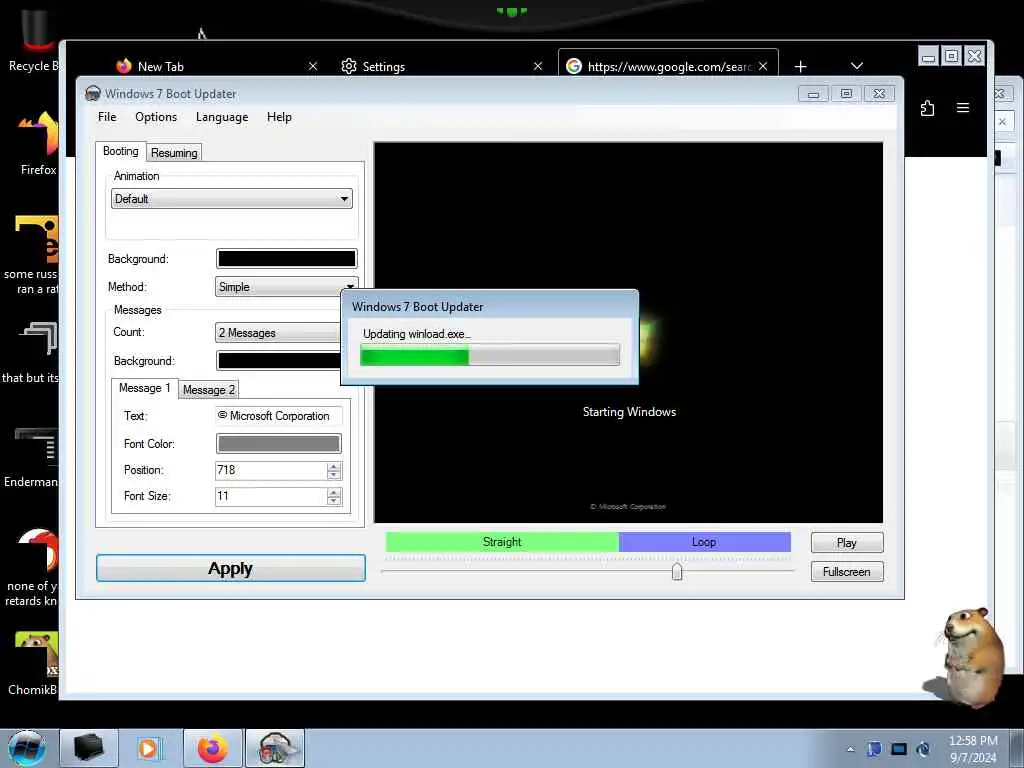The image size is (1024, 768).
Task: Show hidden tray icons arrow
Action: [x=850, y=750]
